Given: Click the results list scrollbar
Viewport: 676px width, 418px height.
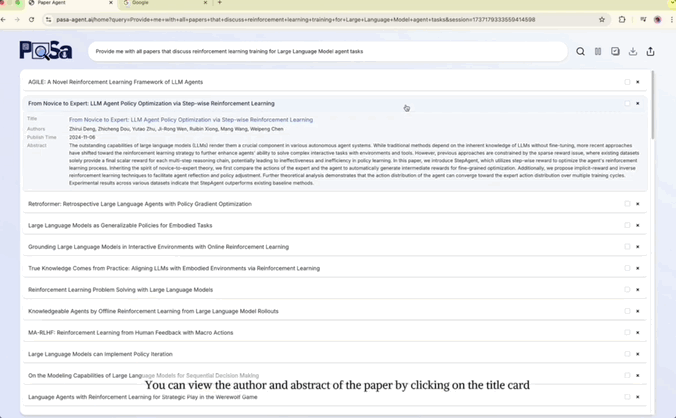Looking at the screenshot, I should click(x=653, y=106).
